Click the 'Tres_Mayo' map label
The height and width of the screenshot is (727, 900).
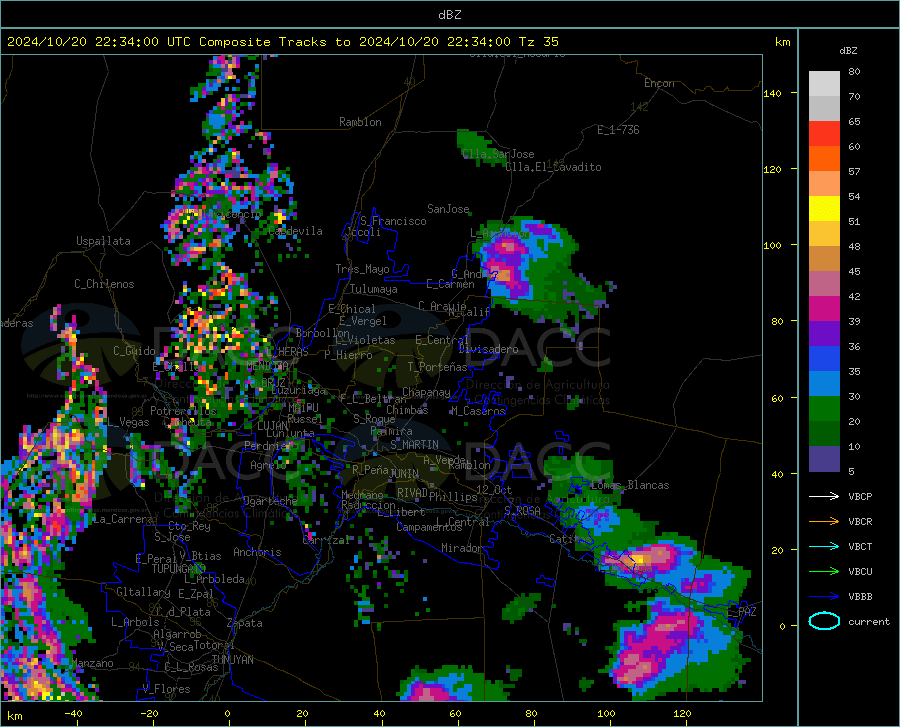point(363,269)
